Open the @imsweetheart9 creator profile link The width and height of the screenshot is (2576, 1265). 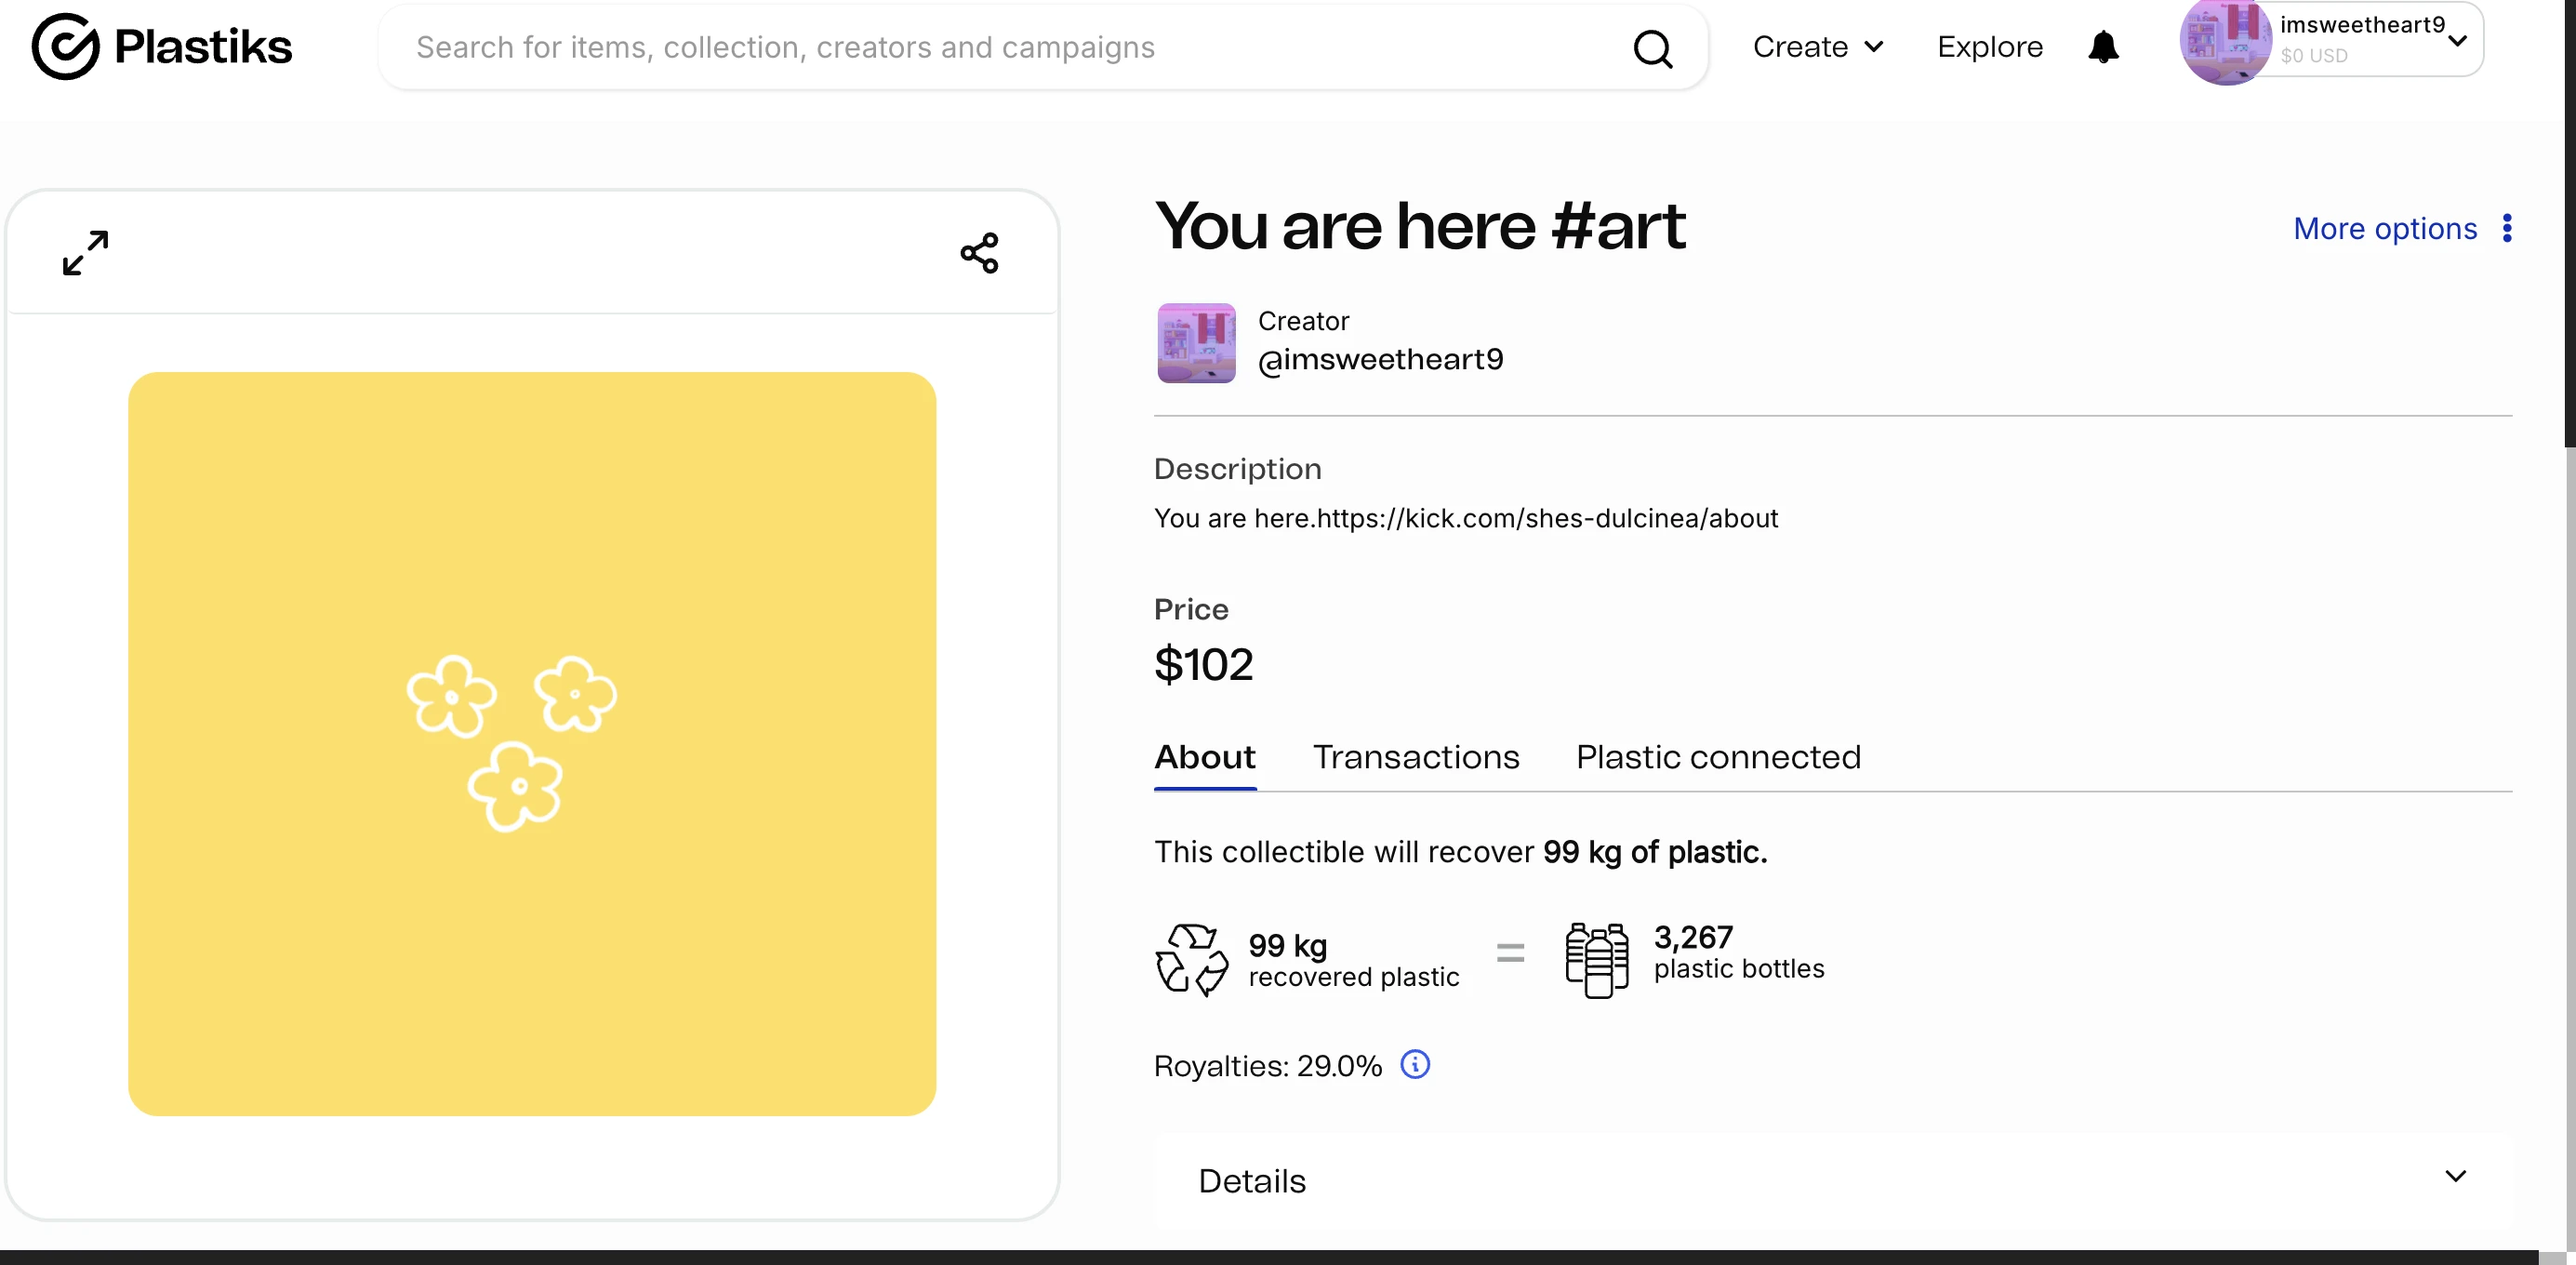pyautogui.click(x=1379, y=360)
